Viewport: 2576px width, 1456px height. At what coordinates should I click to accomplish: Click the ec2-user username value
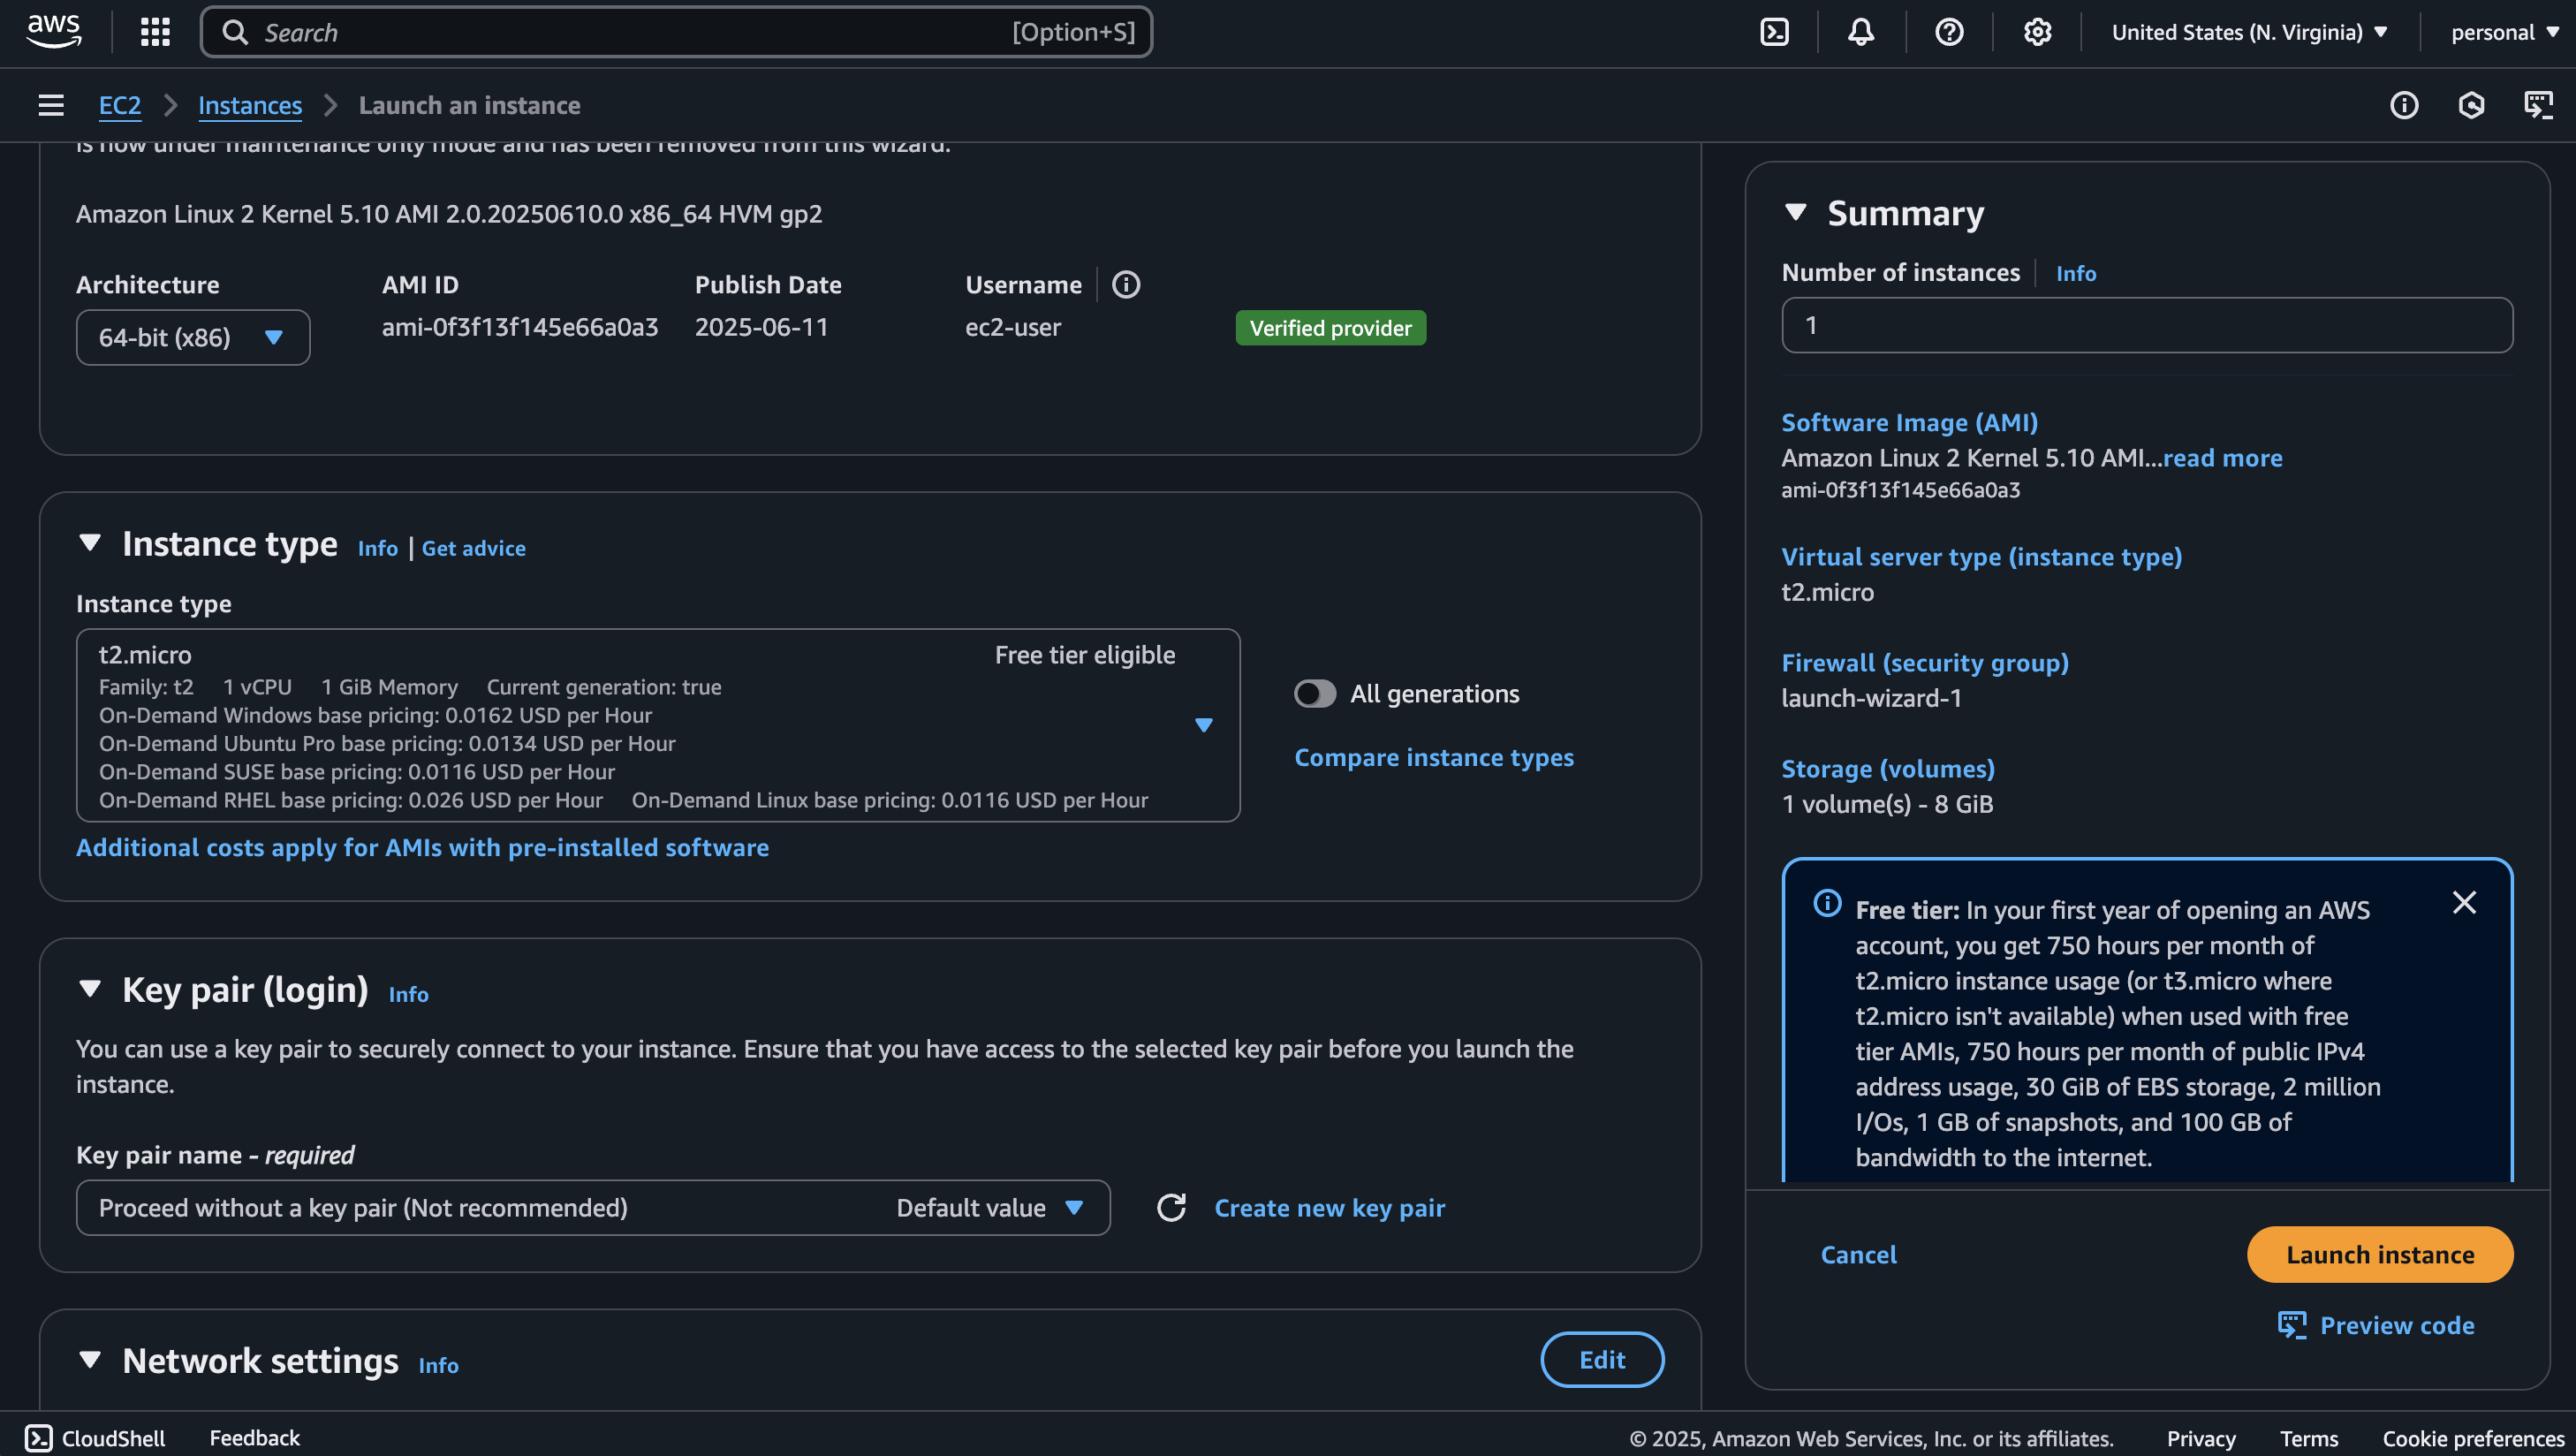point(1013,327)
